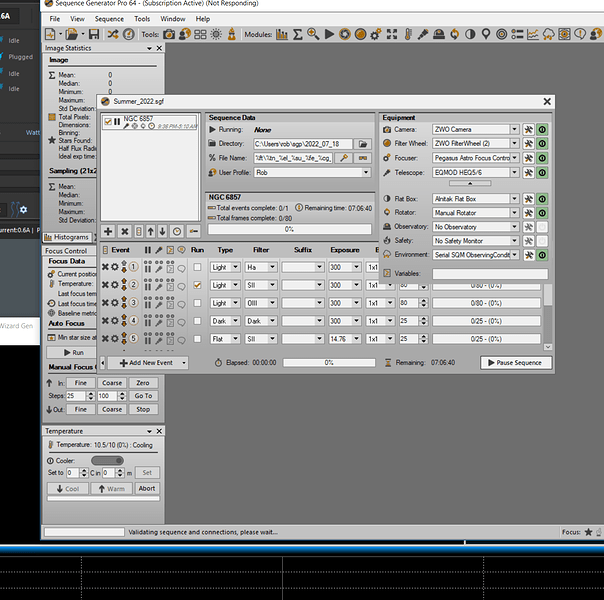Open camera settings wrench next to ZWO Camera
Viewport: 604px width, 600px height.
pos(528,129)
